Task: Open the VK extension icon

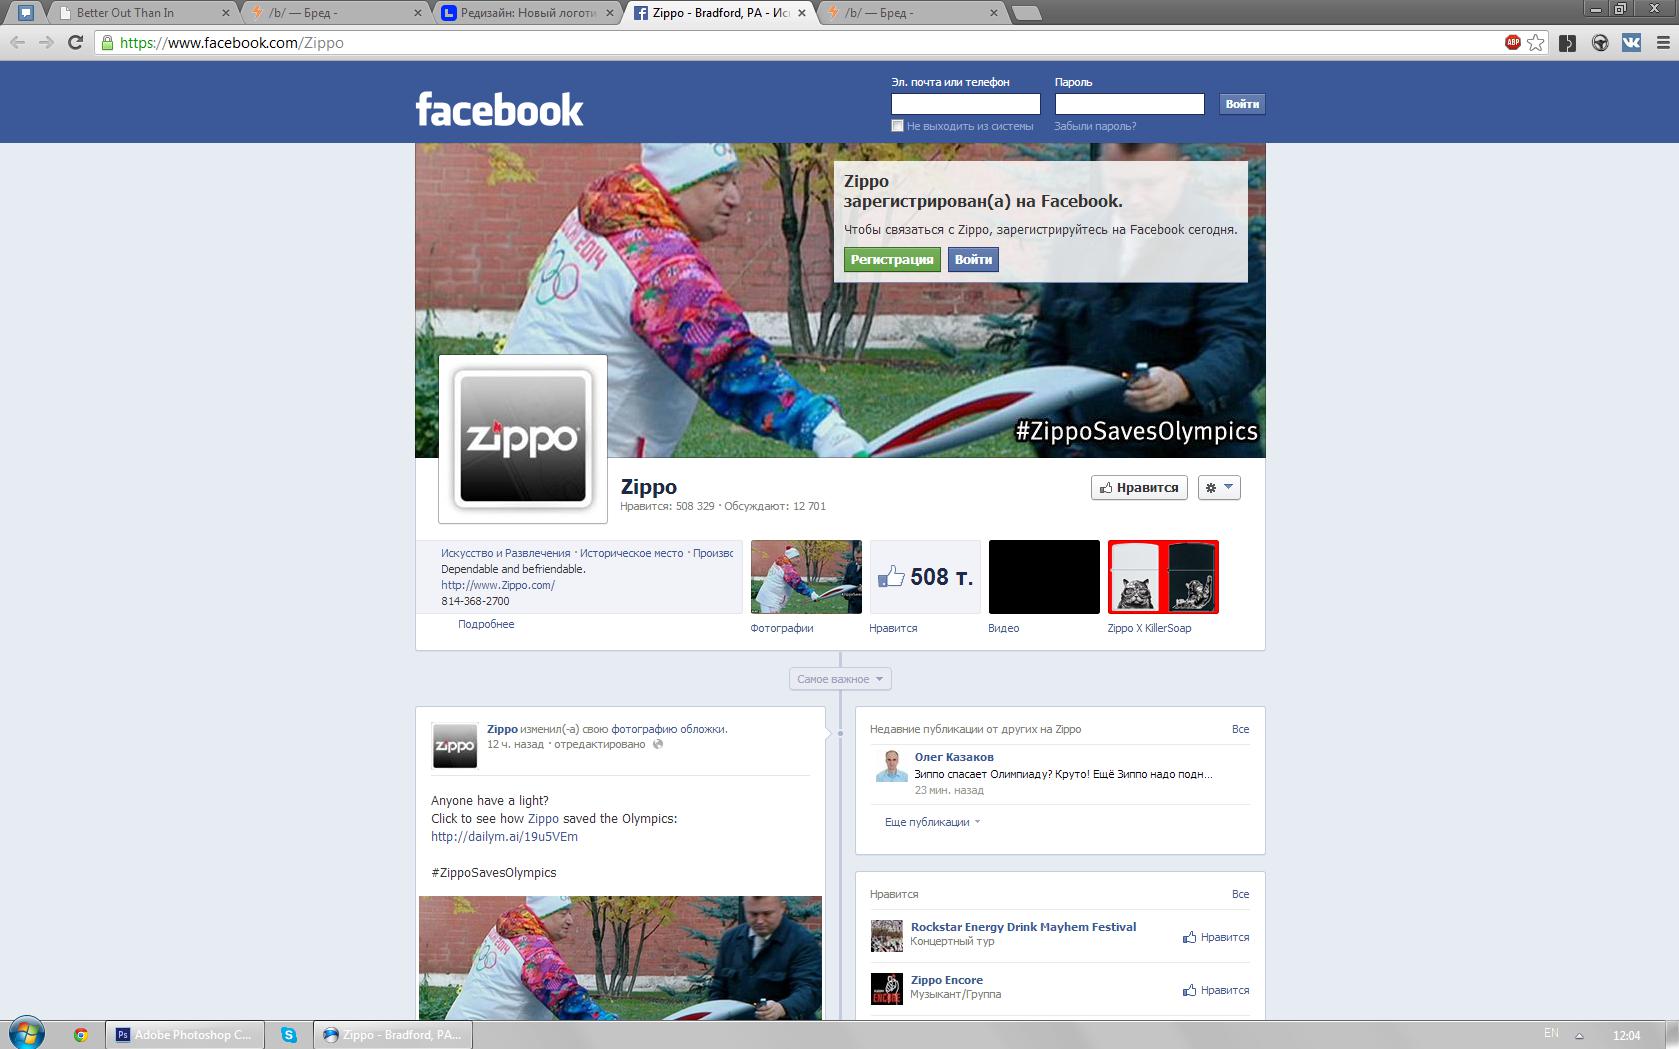Action: coord(1632,42)
